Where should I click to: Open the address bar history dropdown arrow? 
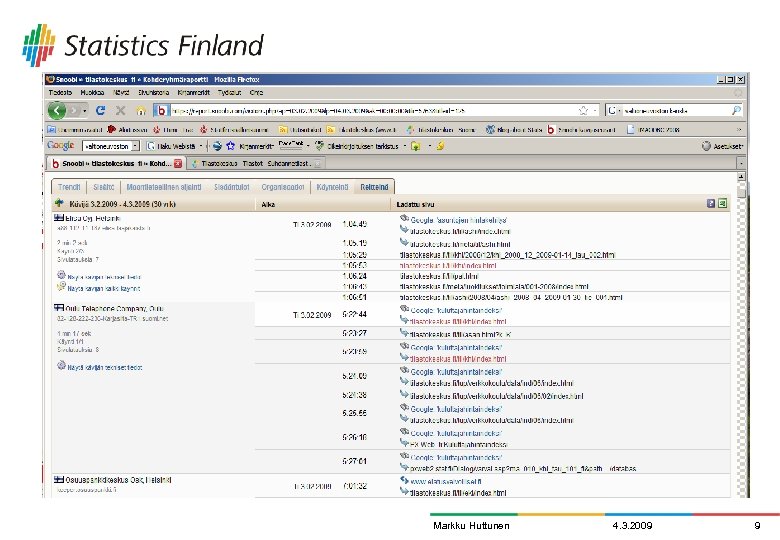[x=594, y=110]
